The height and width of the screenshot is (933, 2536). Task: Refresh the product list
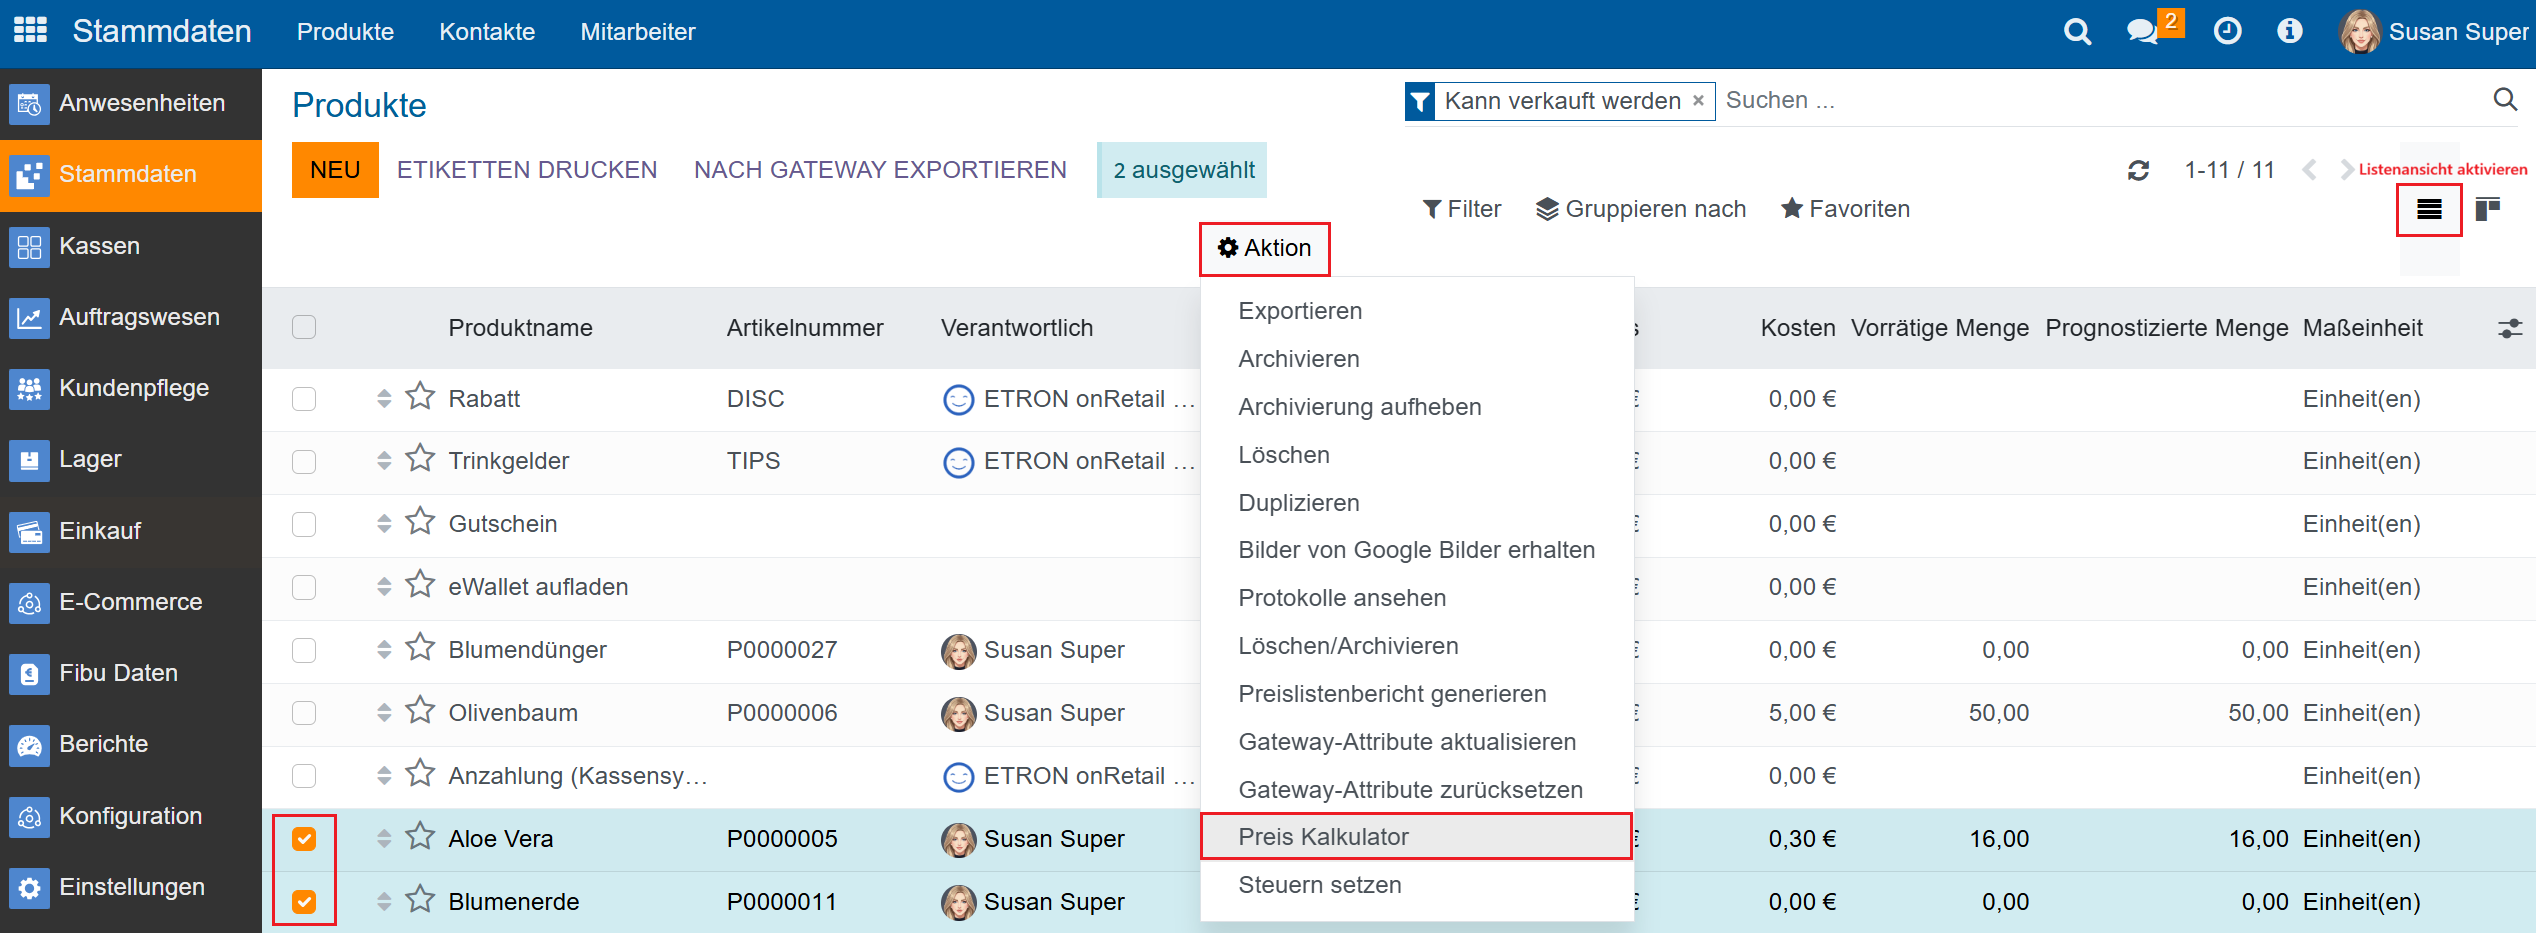(2139, 170)
